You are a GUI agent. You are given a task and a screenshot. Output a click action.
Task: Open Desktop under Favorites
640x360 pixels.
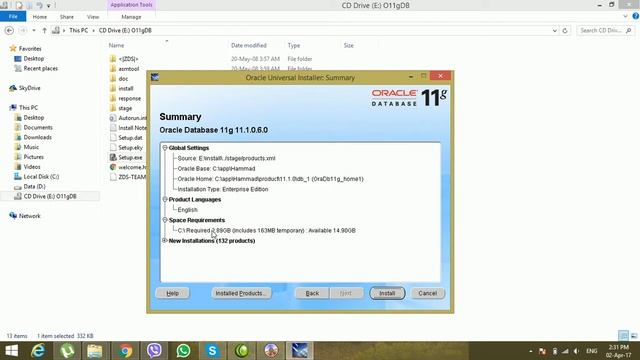33,59
